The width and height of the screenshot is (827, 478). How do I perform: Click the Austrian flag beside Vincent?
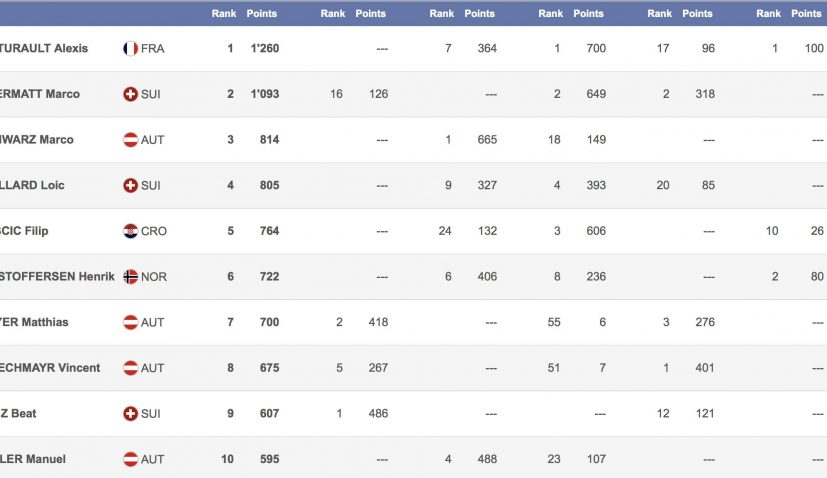[130, 368]
